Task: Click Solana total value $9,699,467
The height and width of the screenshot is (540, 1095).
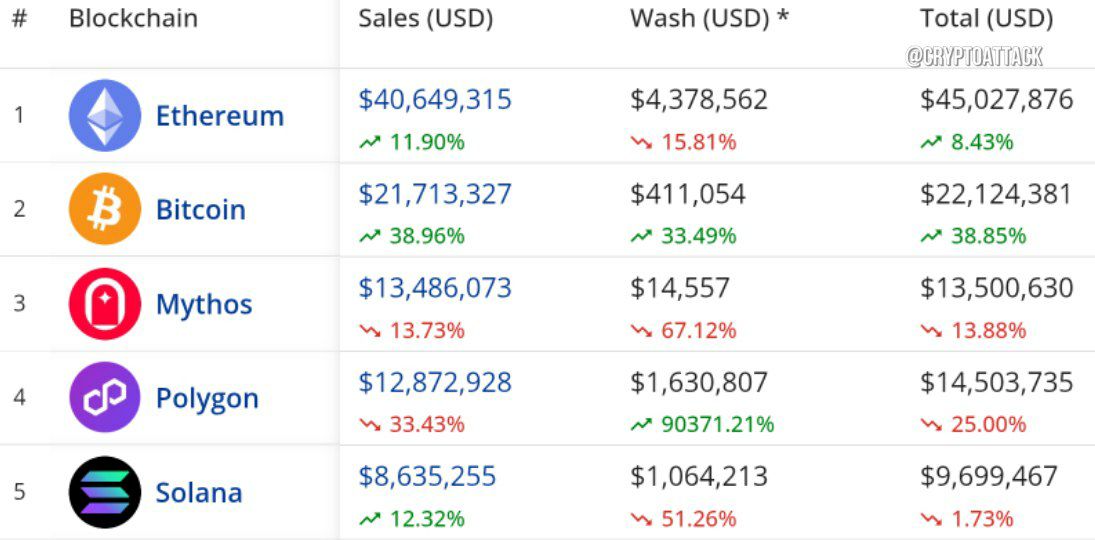Action: tap(989, 476)
